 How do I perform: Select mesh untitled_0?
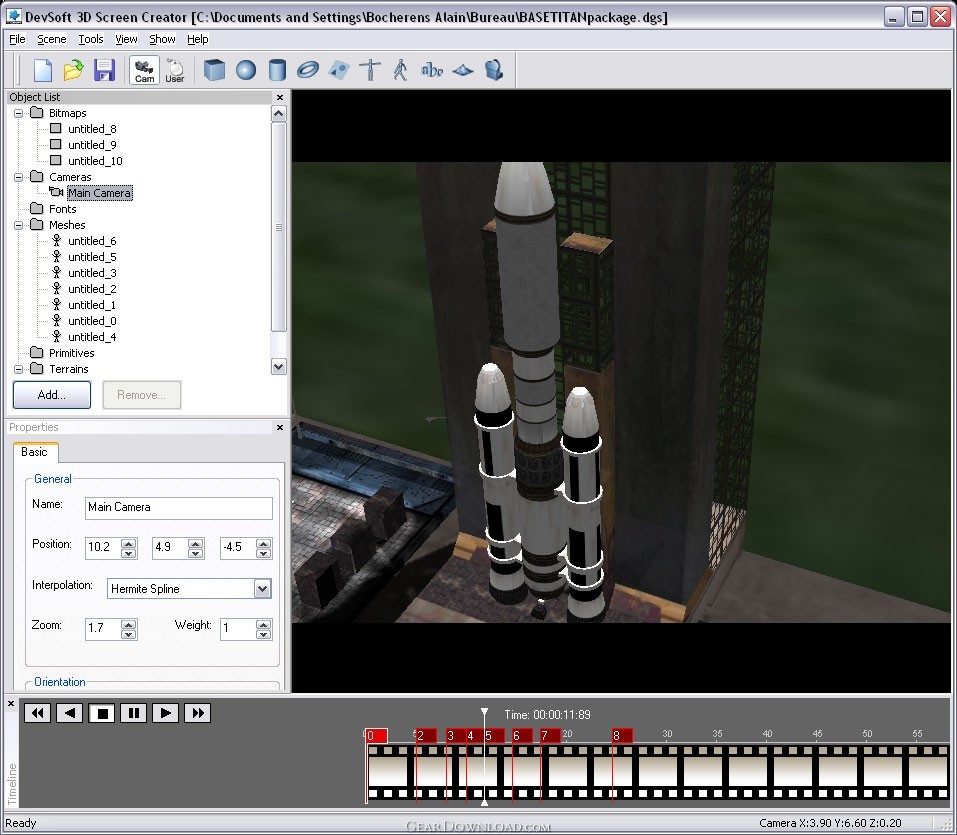click(92, 320)
